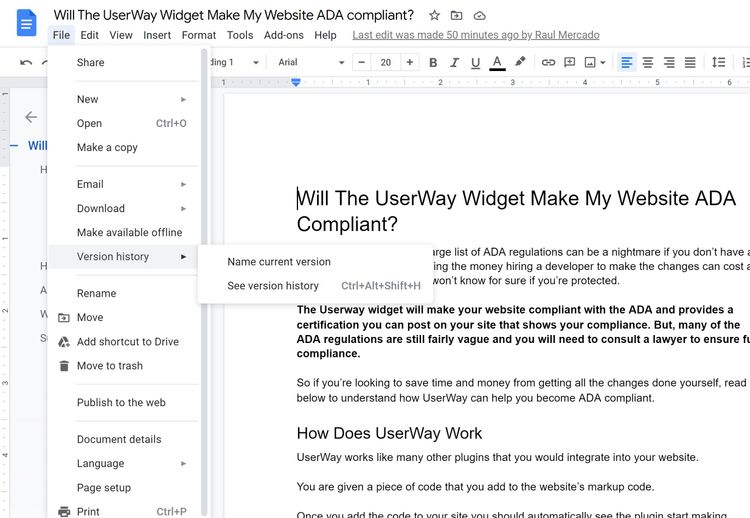Click the undo arrow icon

click(x=26, y=62)
